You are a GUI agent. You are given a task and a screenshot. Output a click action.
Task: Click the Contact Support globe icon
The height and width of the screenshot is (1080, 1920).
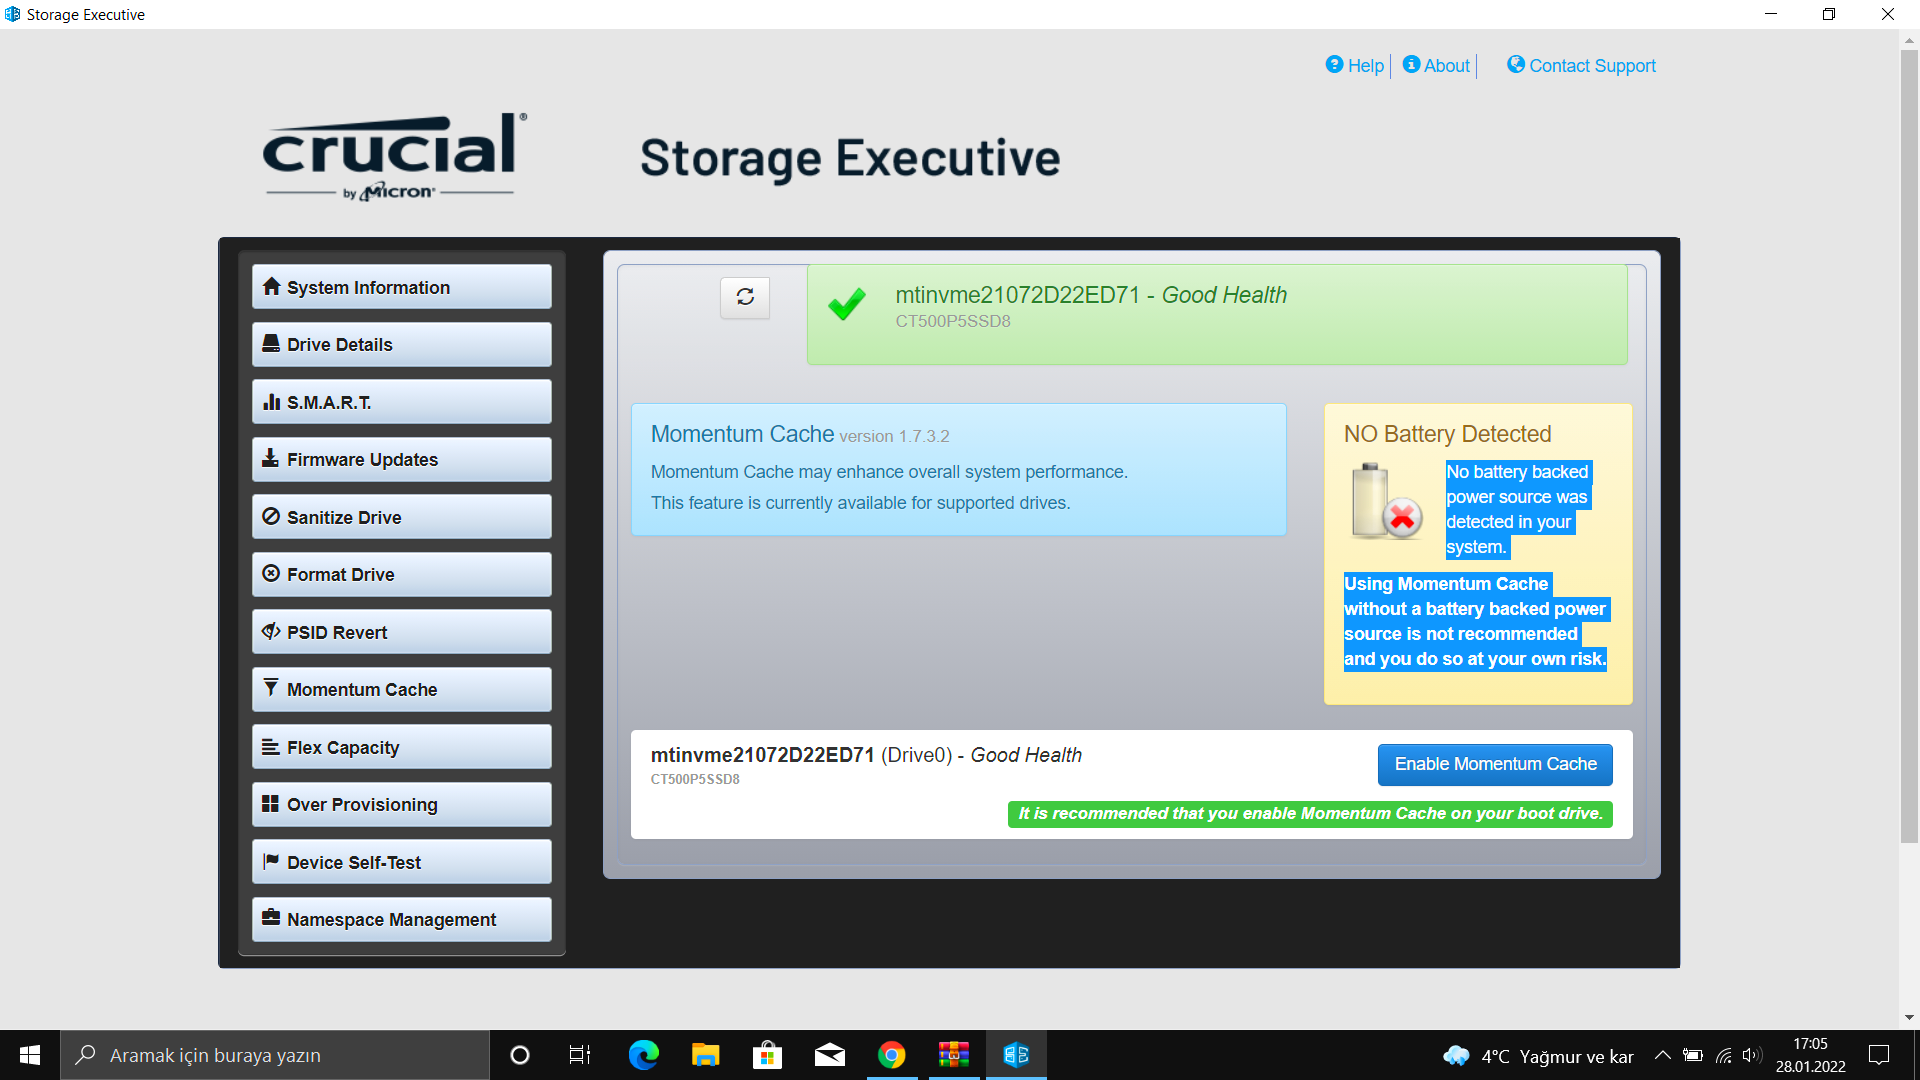tap(1516, 65)
